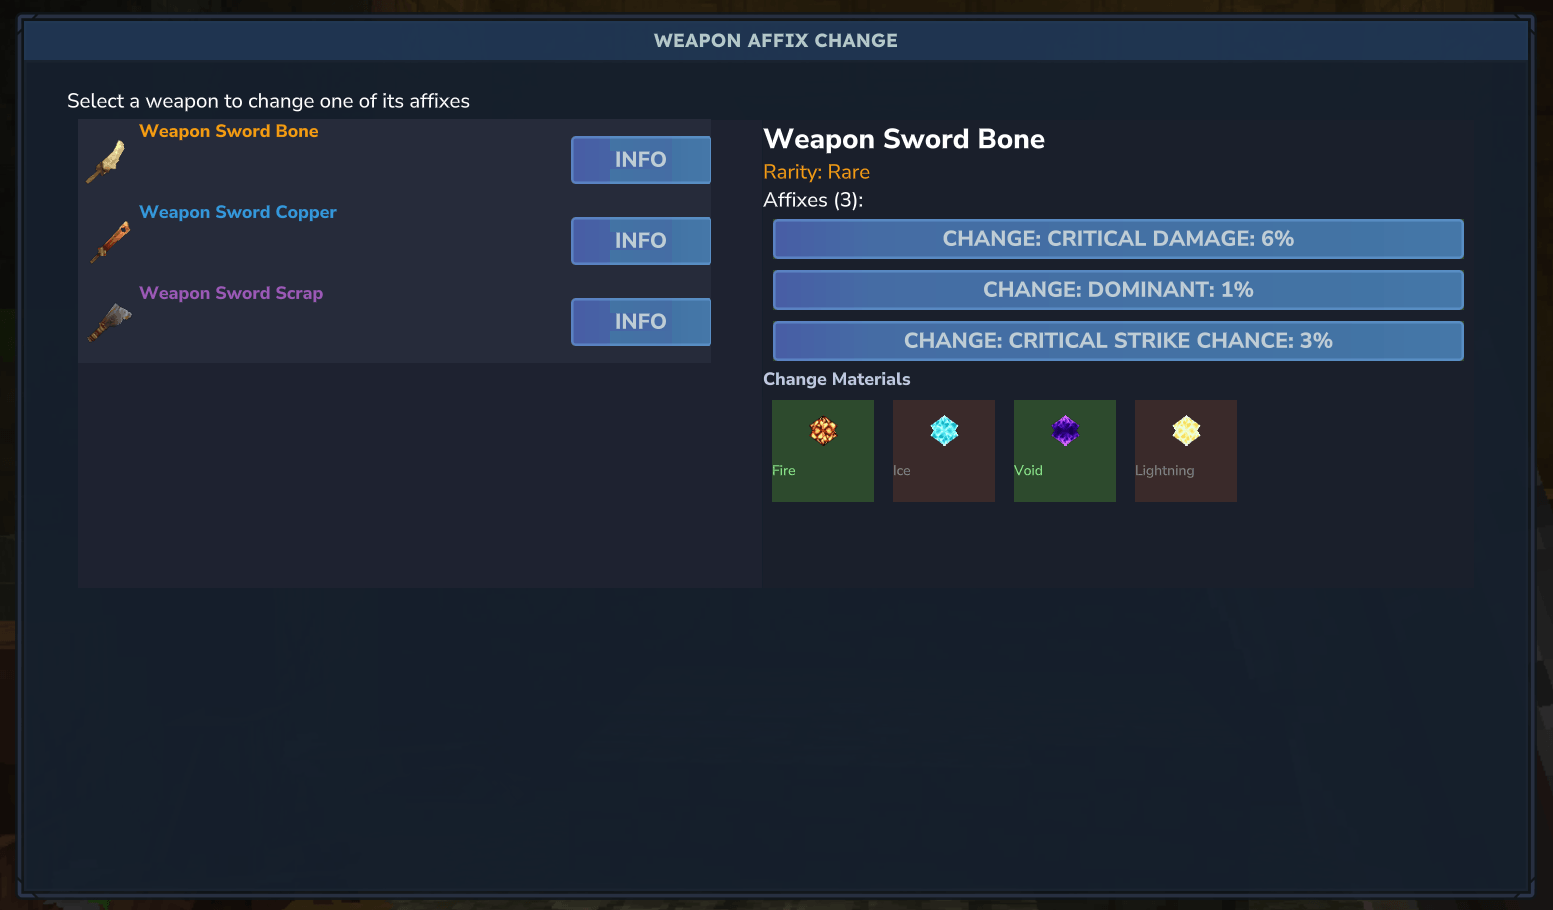Open INFO for Weapon Sword Copper

click(x=641, y=241)
